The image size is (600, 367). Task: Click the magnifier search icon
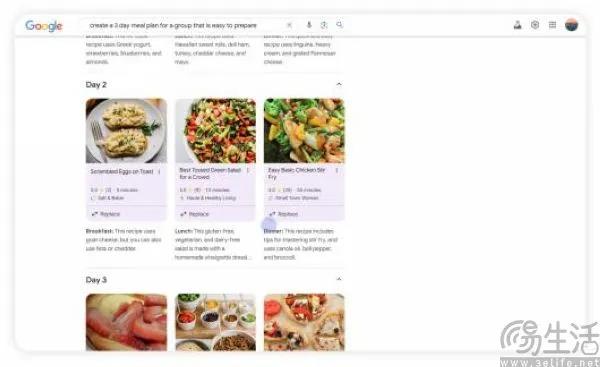point(339,25)
